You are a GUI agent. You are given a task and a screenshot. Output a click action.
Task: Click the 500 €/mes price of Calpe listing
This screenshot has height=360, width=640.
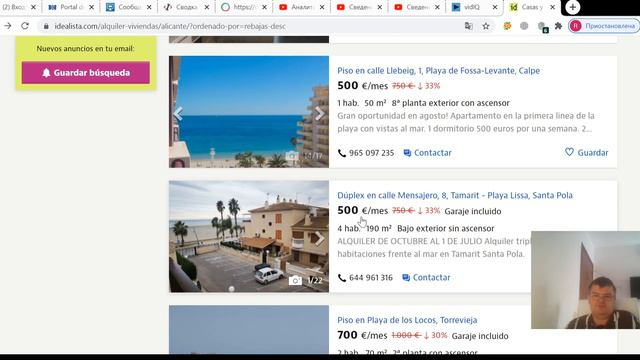[x=362, y=86]
